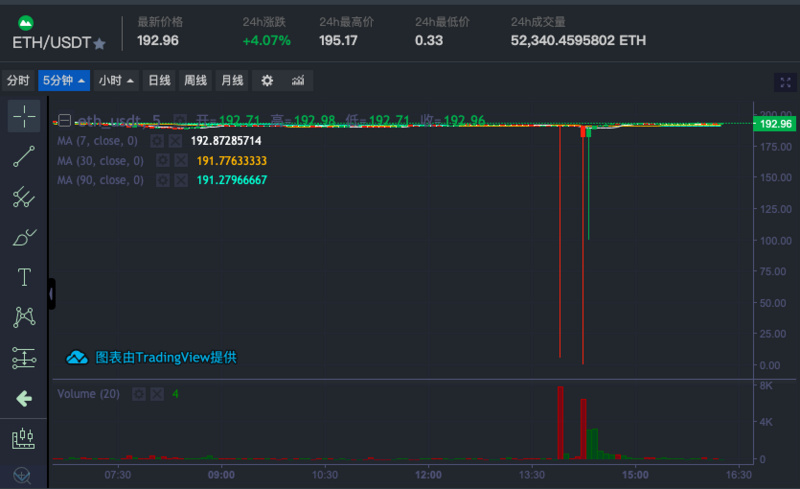
Task: Open the indicators chart icon
Action: pos(298,81)
